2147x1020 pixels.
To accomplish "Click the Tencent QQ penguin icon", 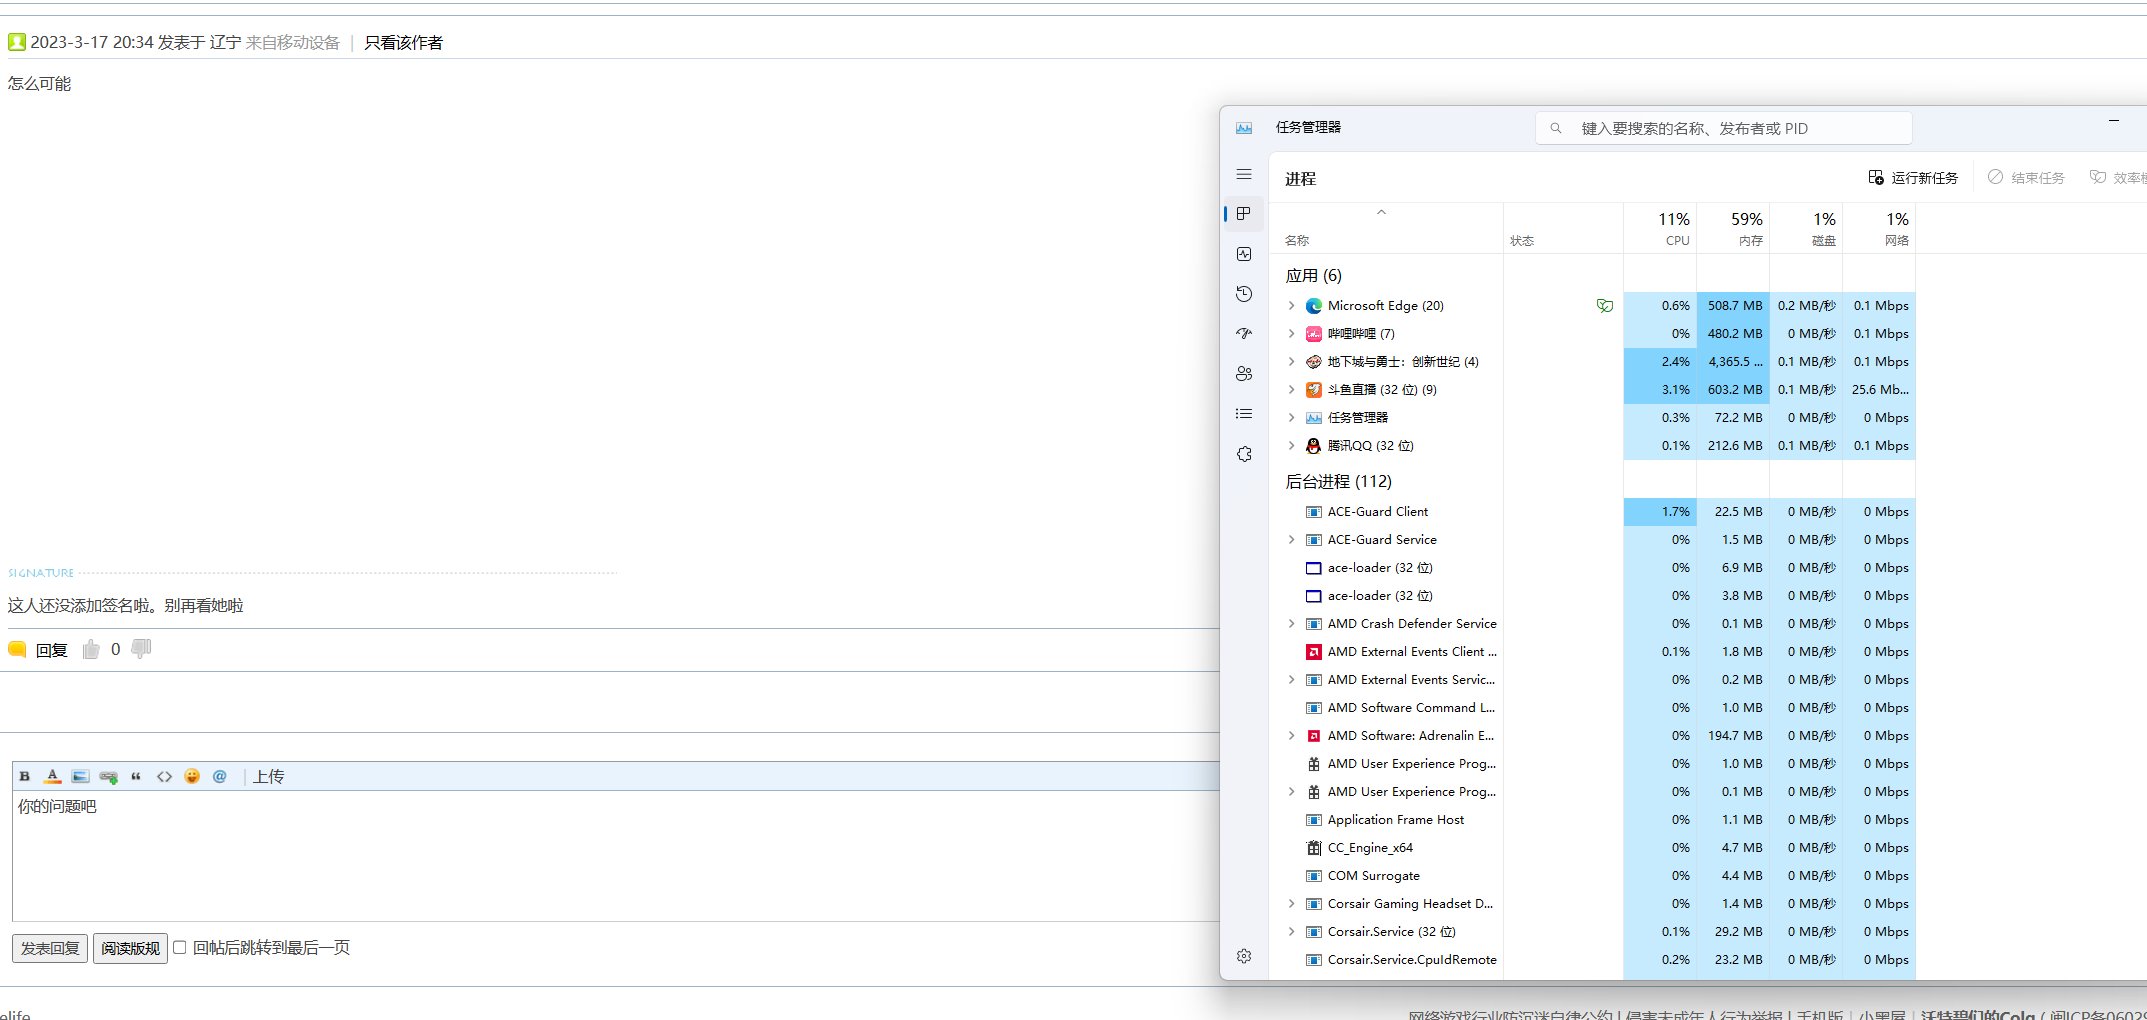I will (1314, 446).
